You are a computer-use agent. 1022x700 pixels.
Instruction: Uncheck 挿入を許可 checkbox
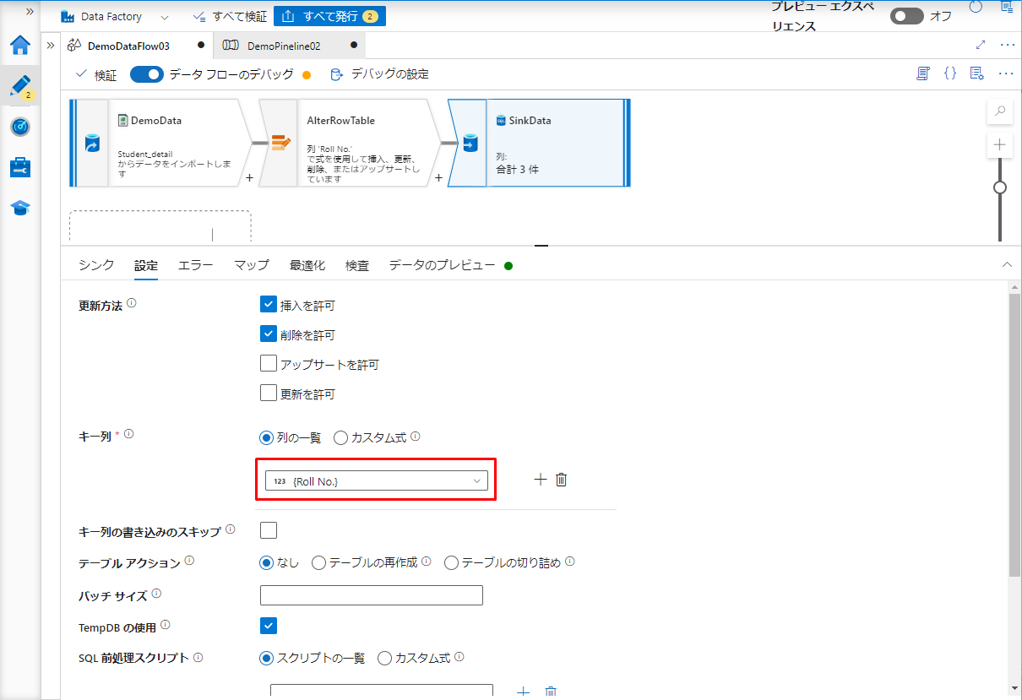tap(269, 304)
